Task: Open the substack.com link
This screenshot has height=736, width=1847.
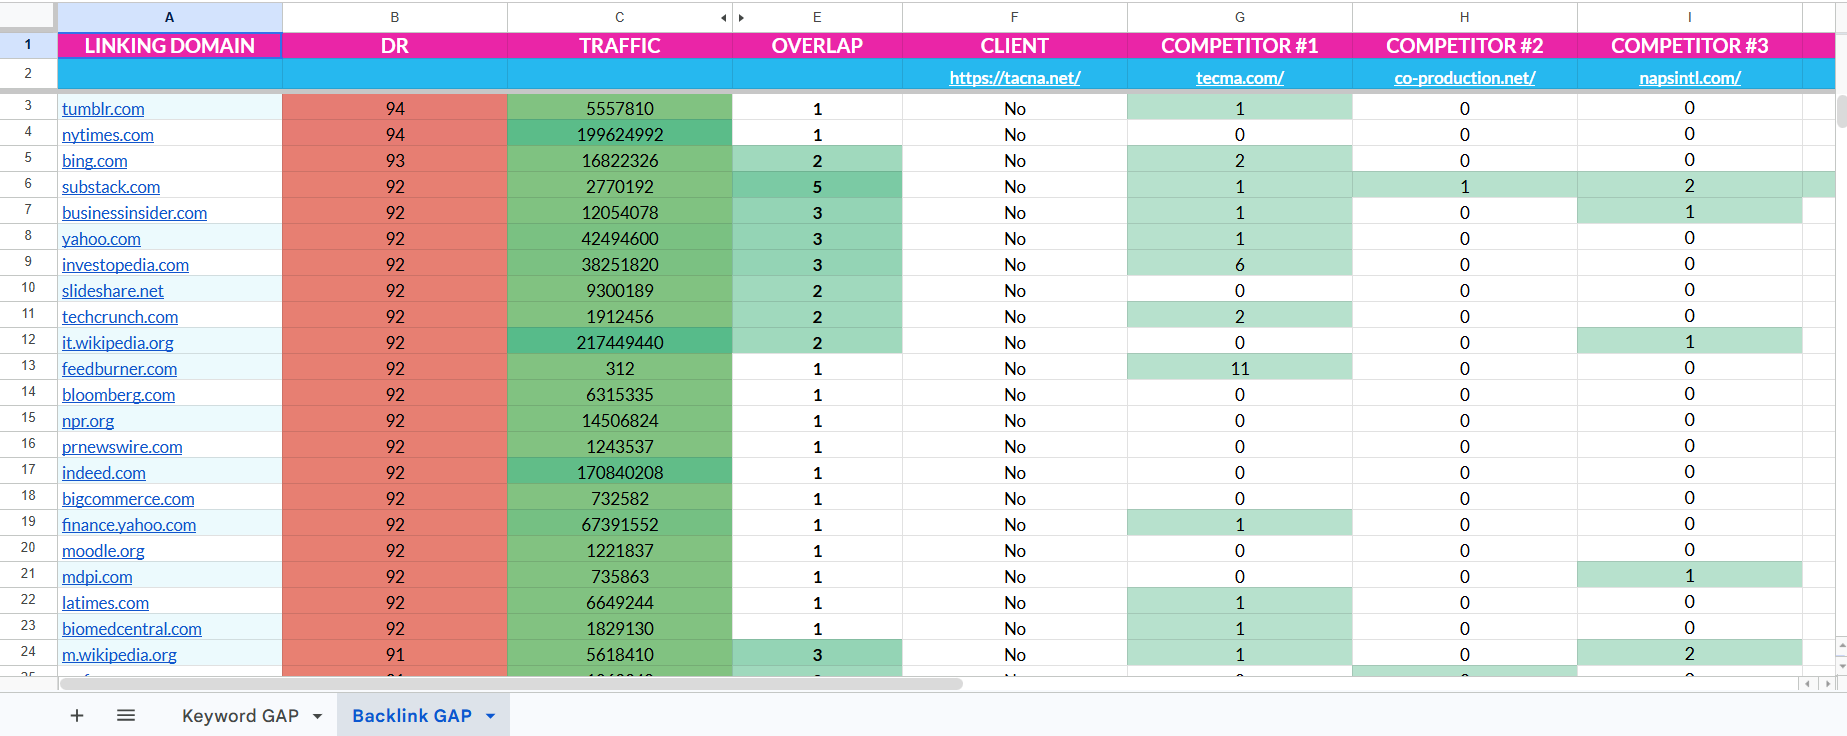Action: click(111, 187)
